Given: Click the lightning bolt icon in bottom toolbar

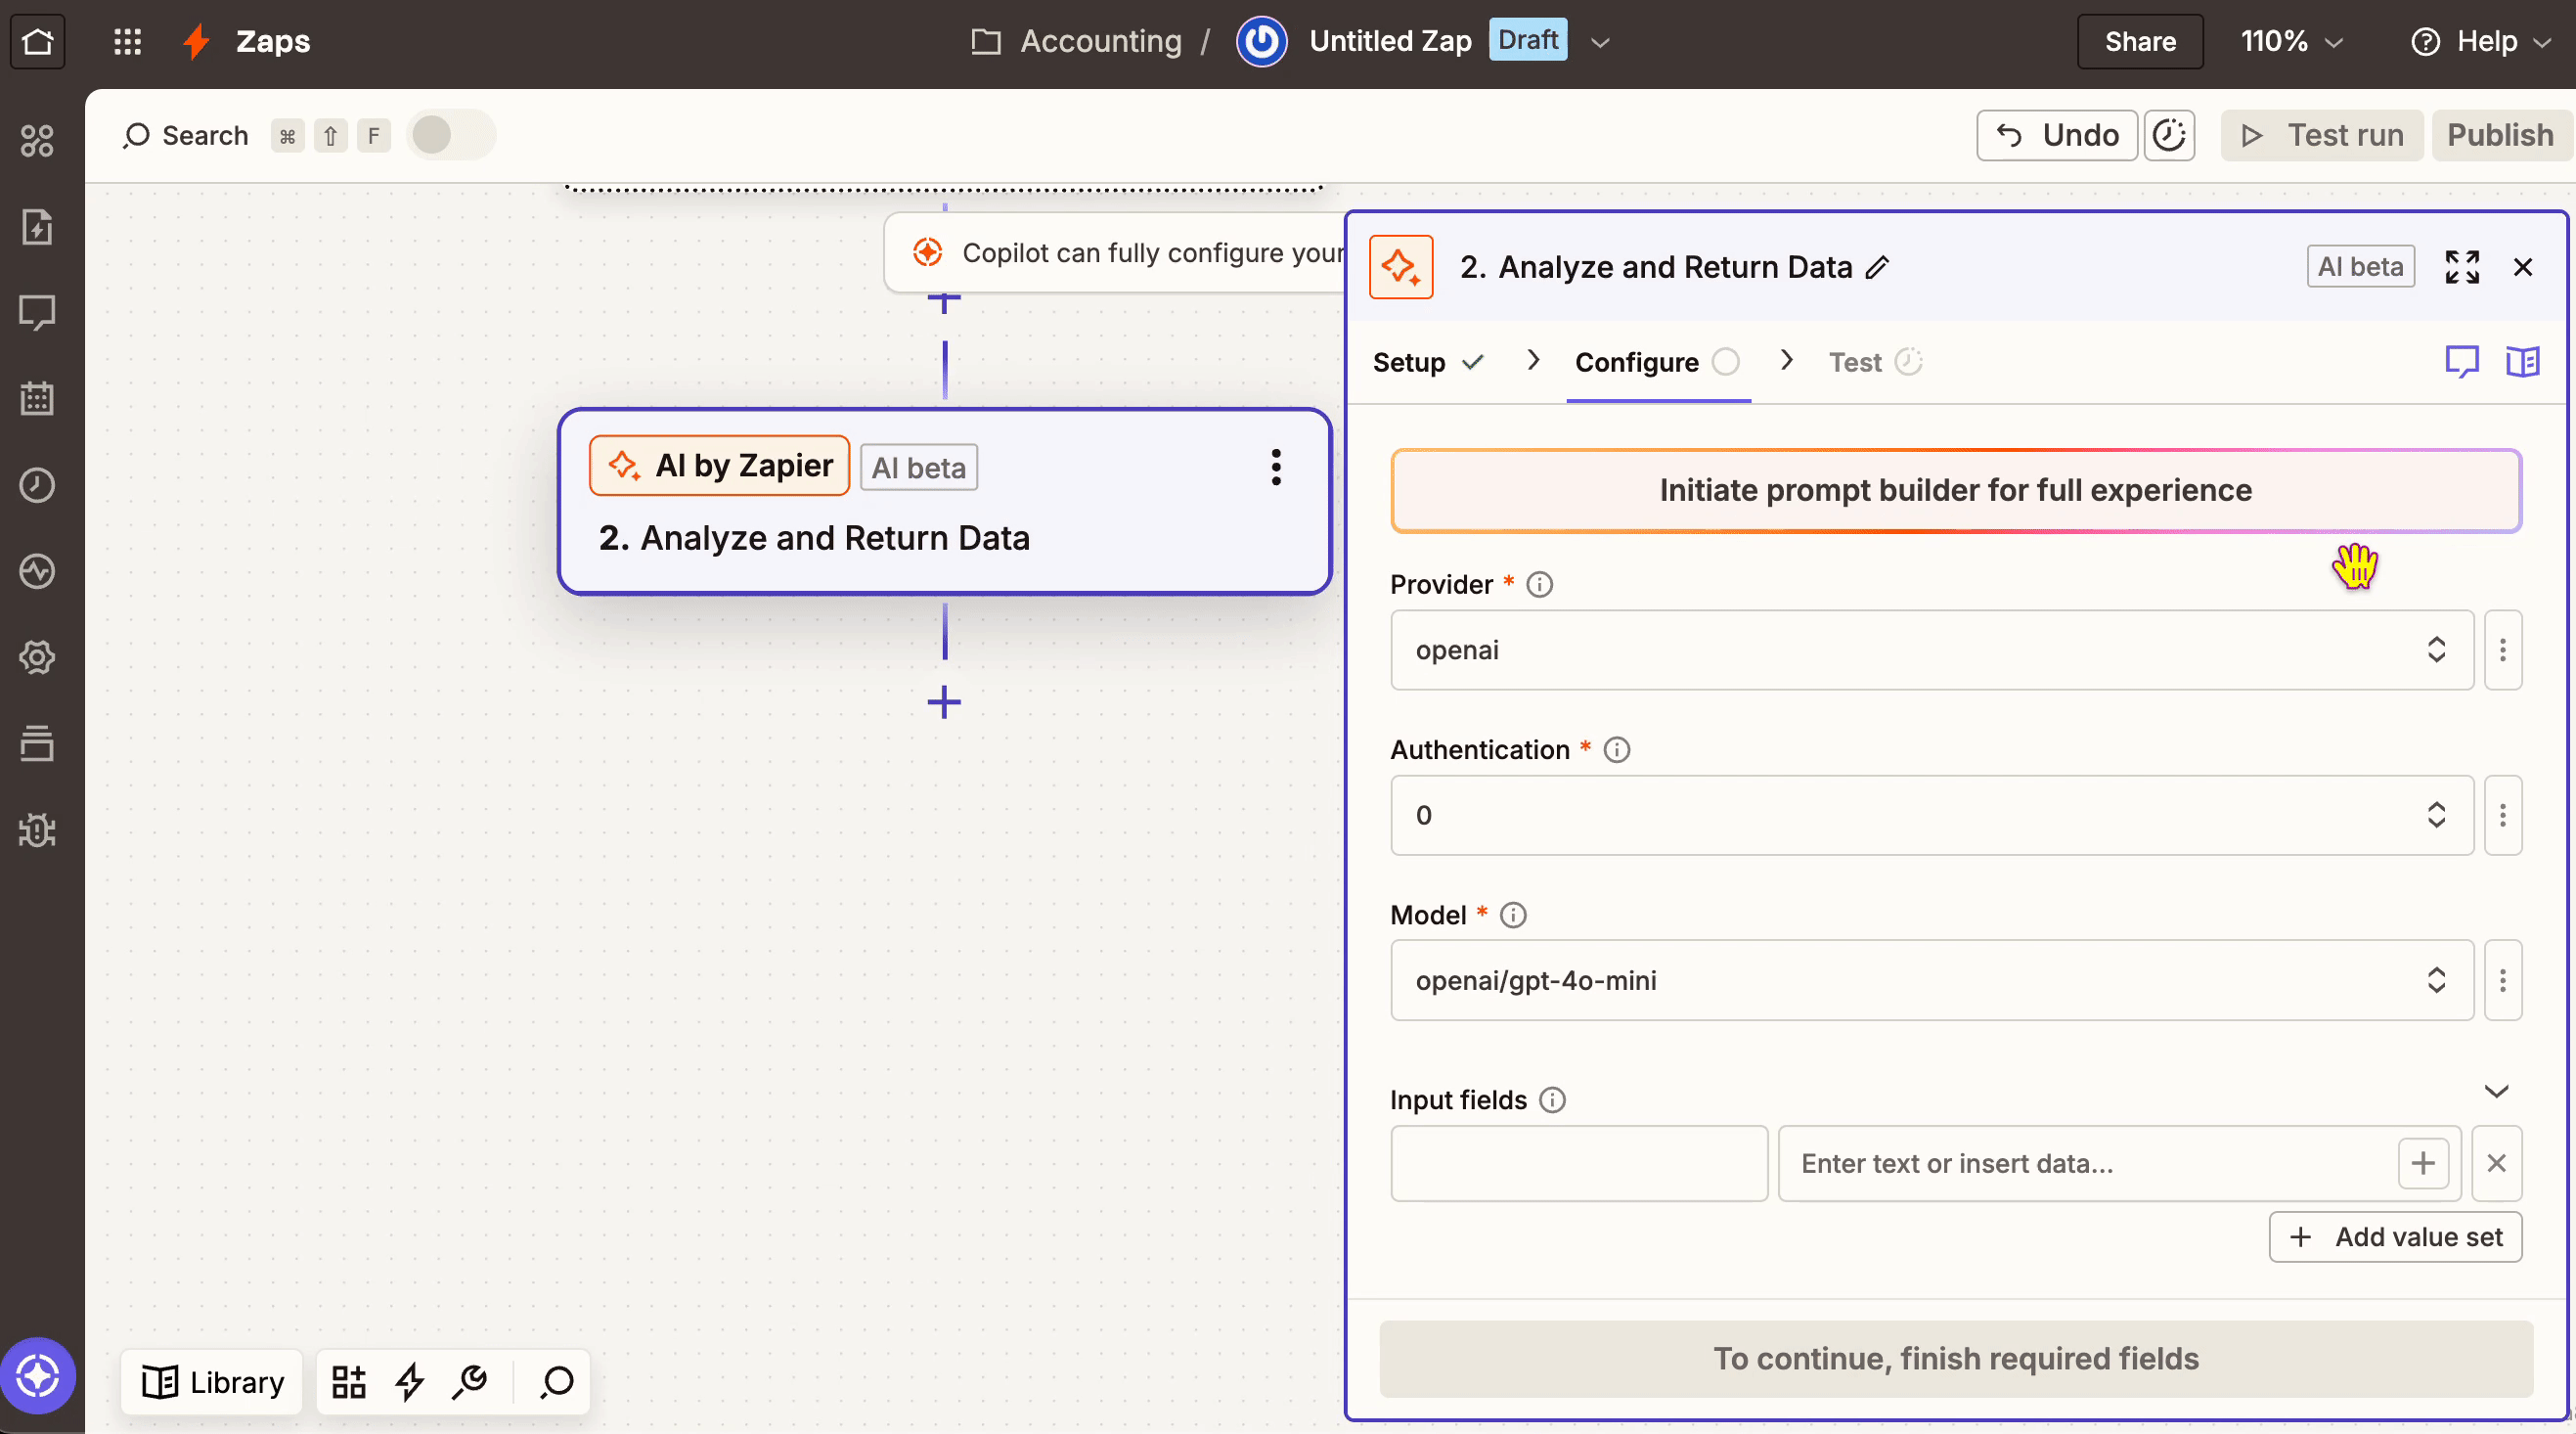Looking at the screenshot, I should click(409, 1382).
